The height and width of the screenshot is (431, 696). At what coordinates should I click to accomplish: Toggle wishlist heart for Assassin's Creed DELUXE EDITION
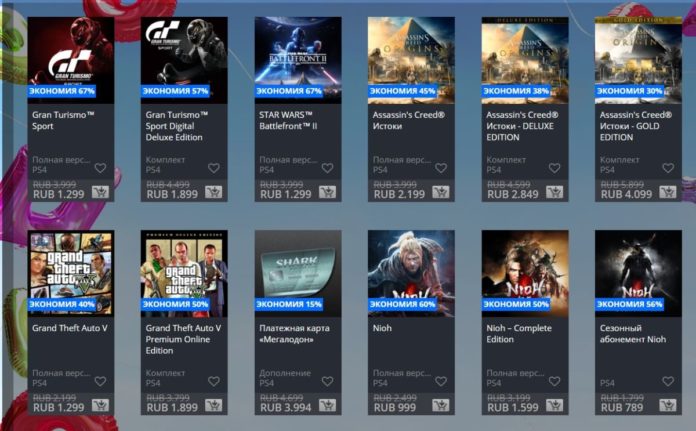(554, 168)
